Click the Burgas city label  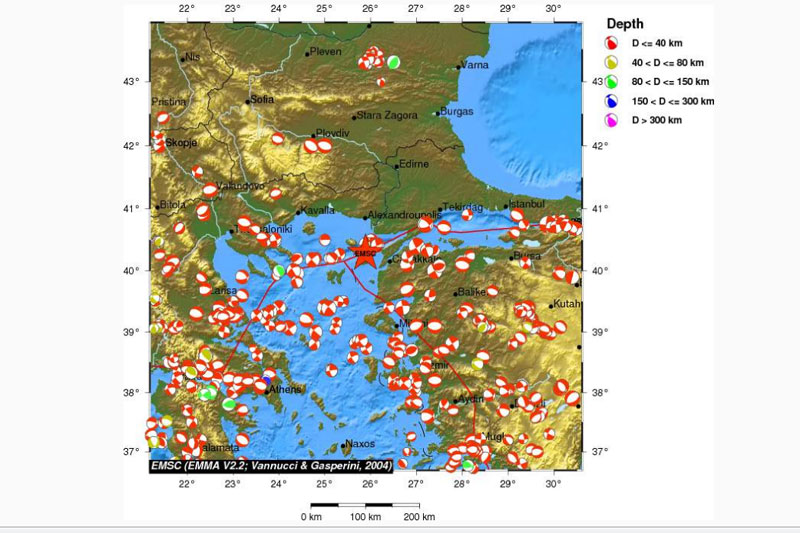click(457, 112)
